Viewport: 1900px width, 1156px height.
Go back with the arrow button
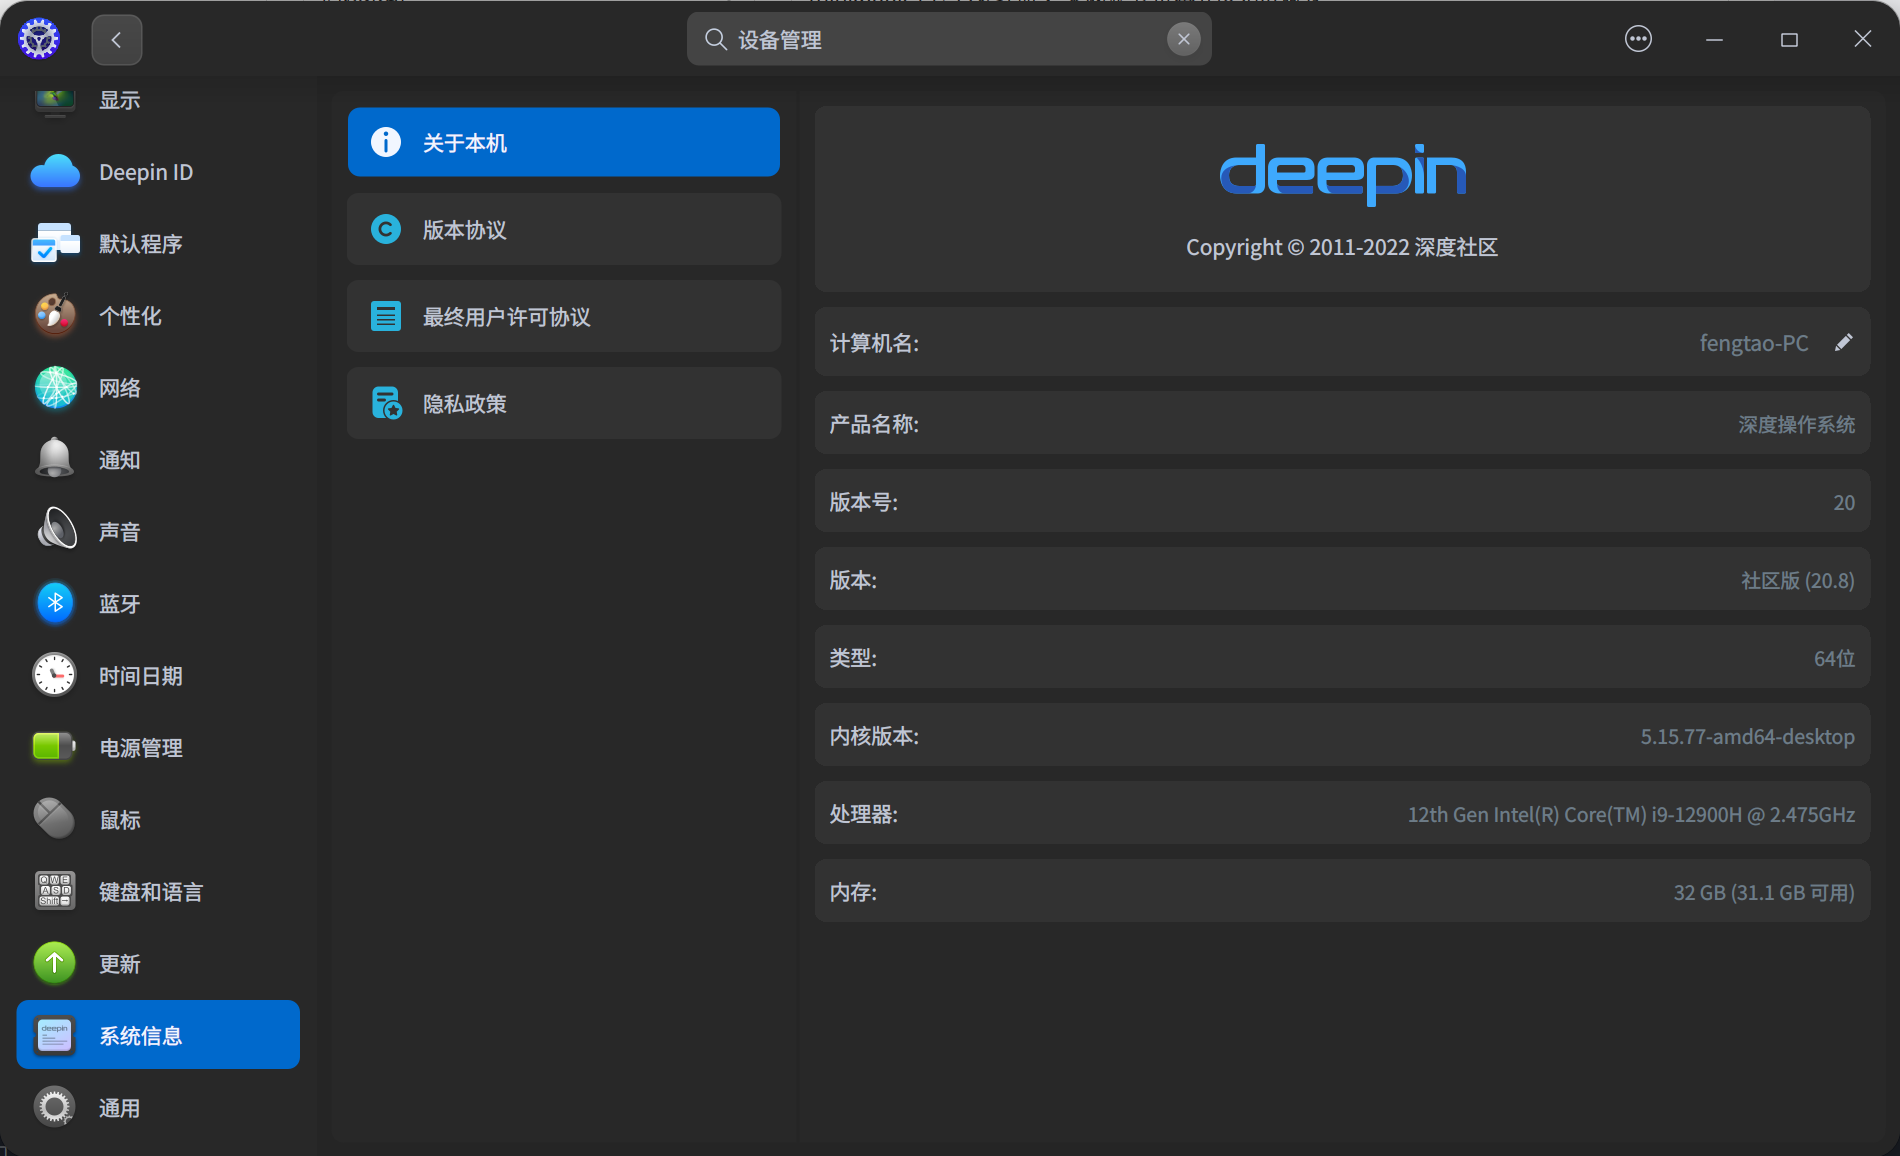tap(116, 40)
